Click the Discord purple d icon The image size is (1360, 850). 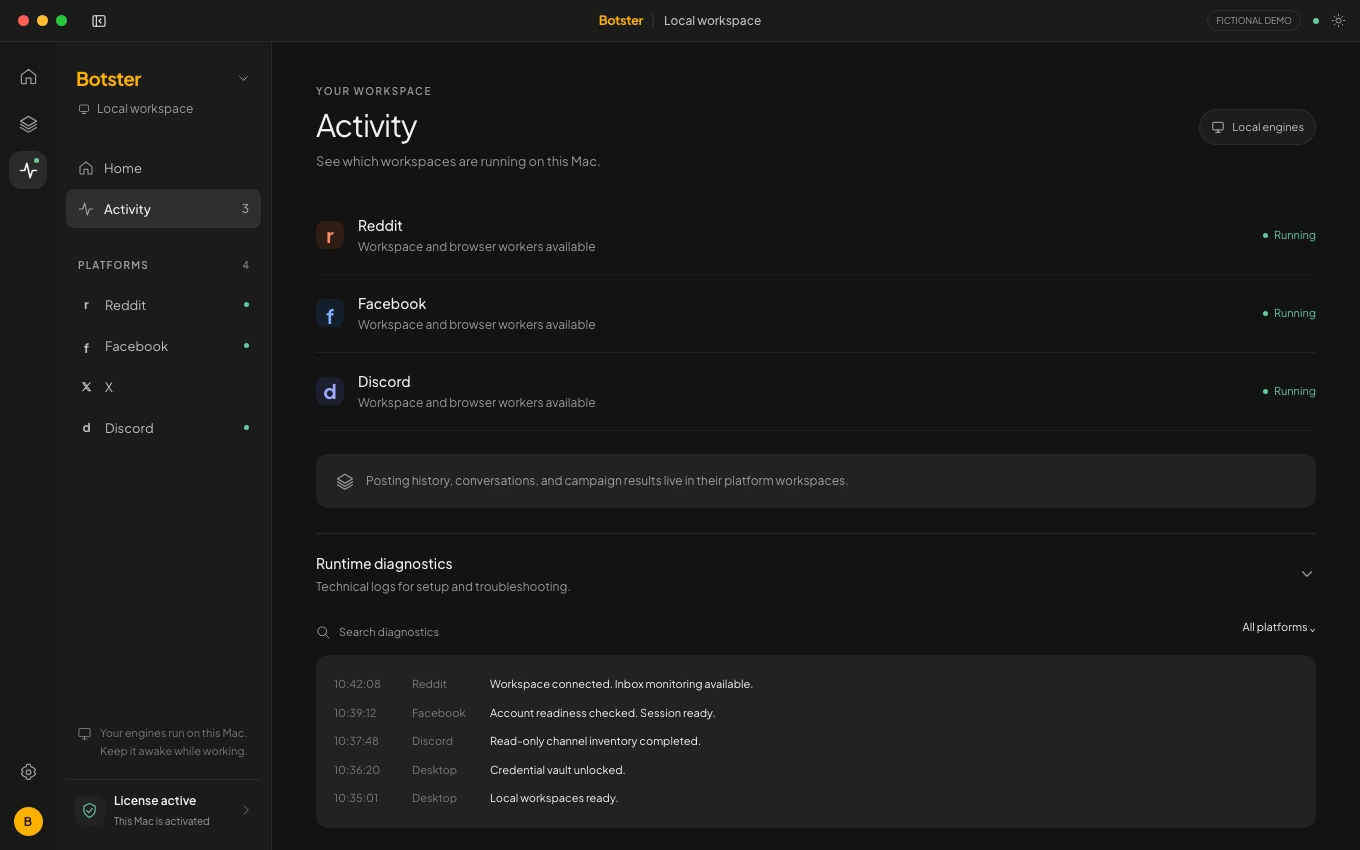point(330,392)
